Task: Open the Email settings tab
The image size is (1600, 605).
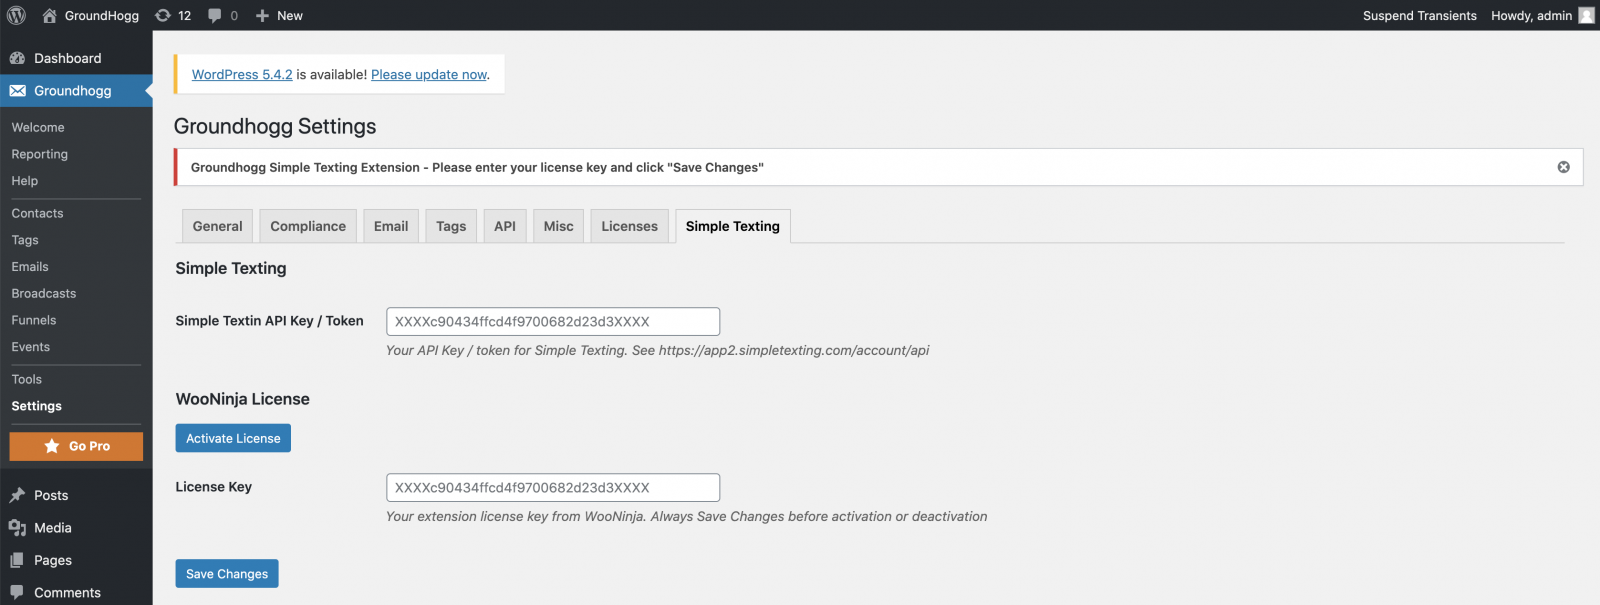Action: 391,226
